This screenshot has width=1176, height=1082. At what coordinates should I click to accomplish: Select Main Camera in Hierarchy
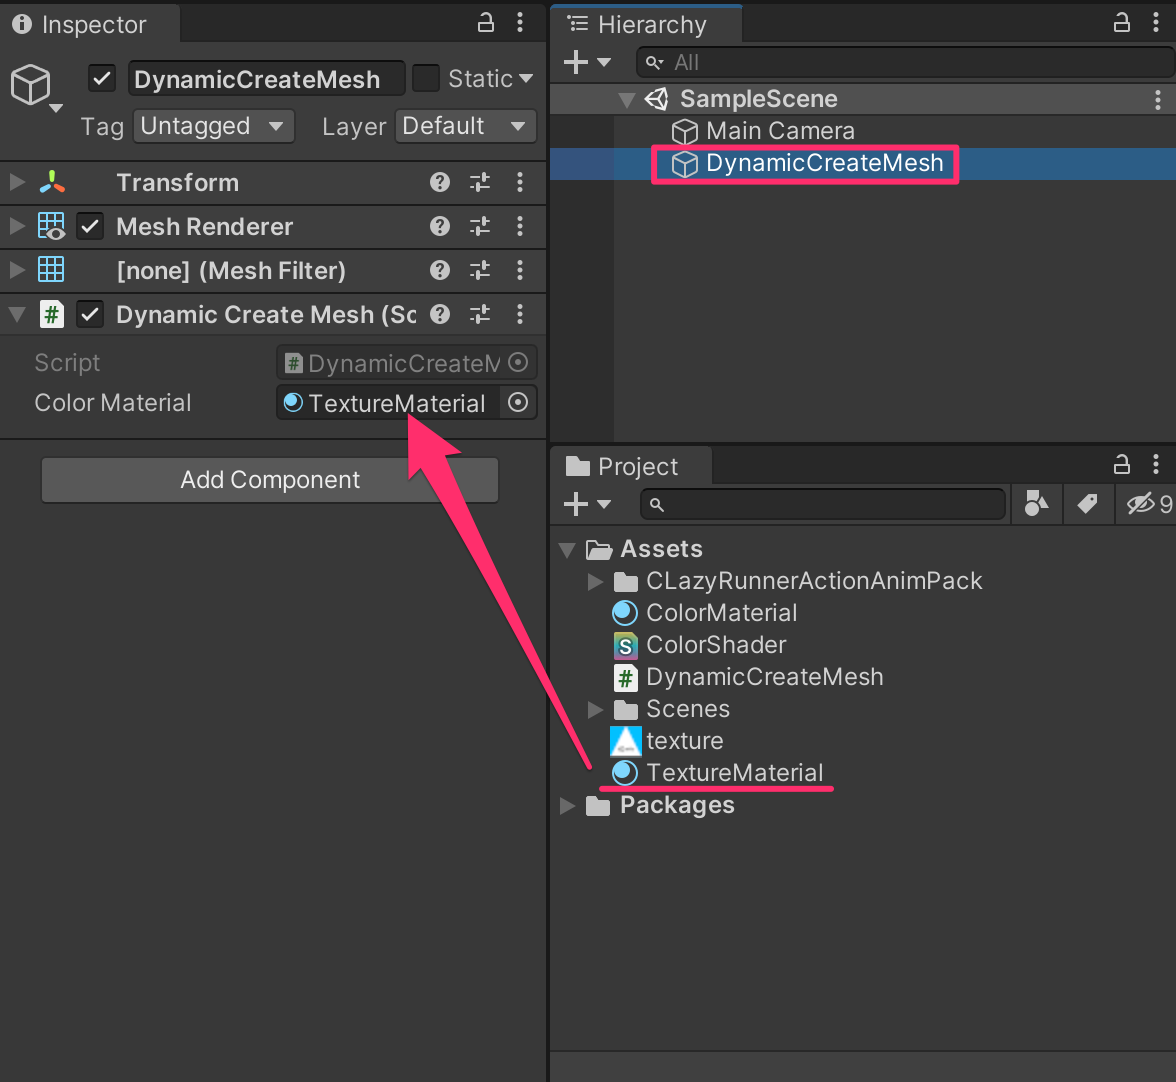click(780, 131)
